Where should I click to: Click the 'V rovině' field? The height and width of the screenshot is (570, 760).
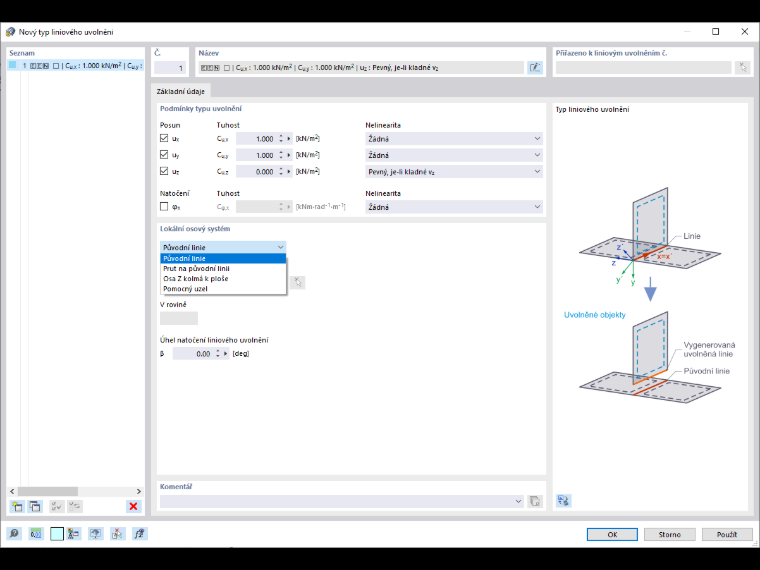(179, 318)
